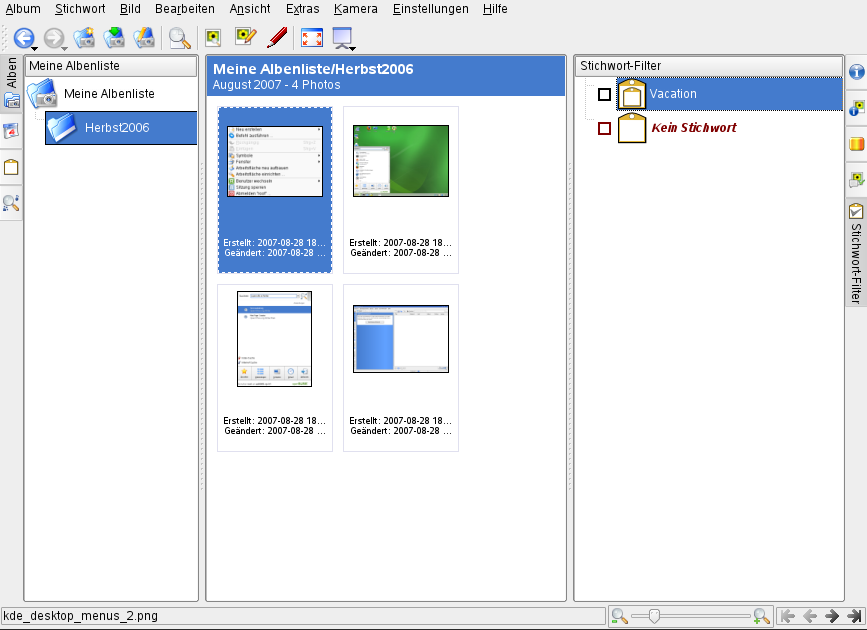Open the Extras menu
The image size is (867, 630).
pos(302,9)
